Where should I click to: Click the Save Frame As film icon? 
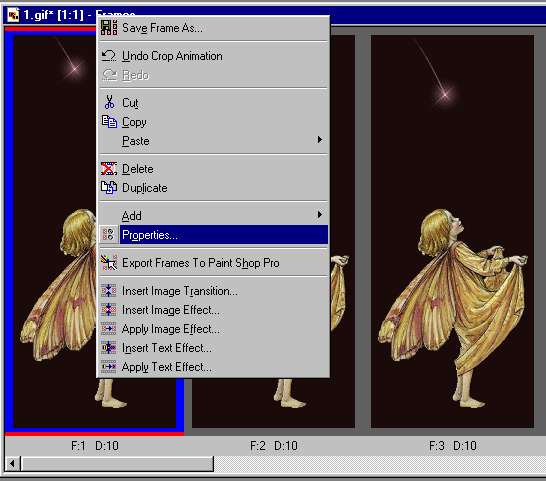coord(109,28)
